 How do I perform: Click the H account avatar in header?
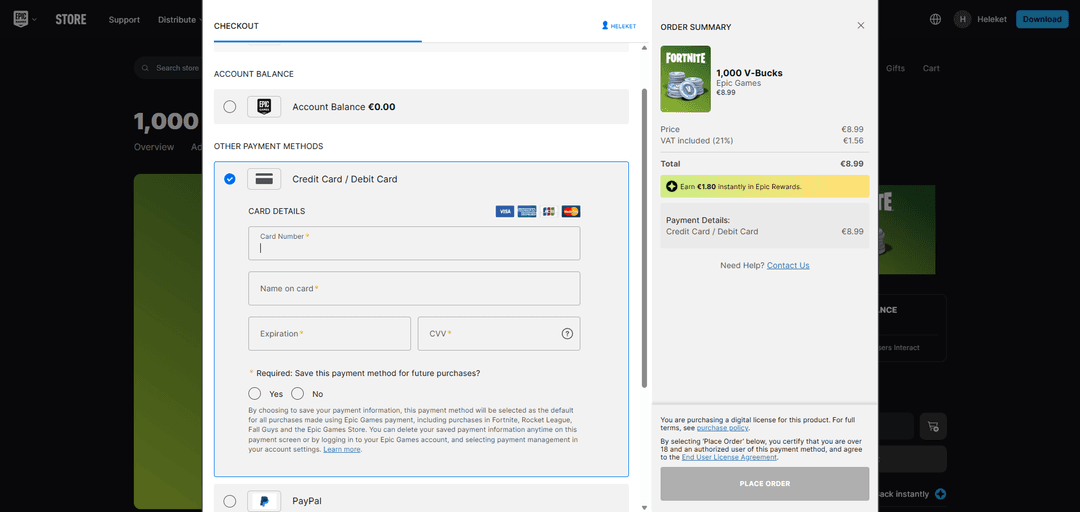click(x=962, y=19)
